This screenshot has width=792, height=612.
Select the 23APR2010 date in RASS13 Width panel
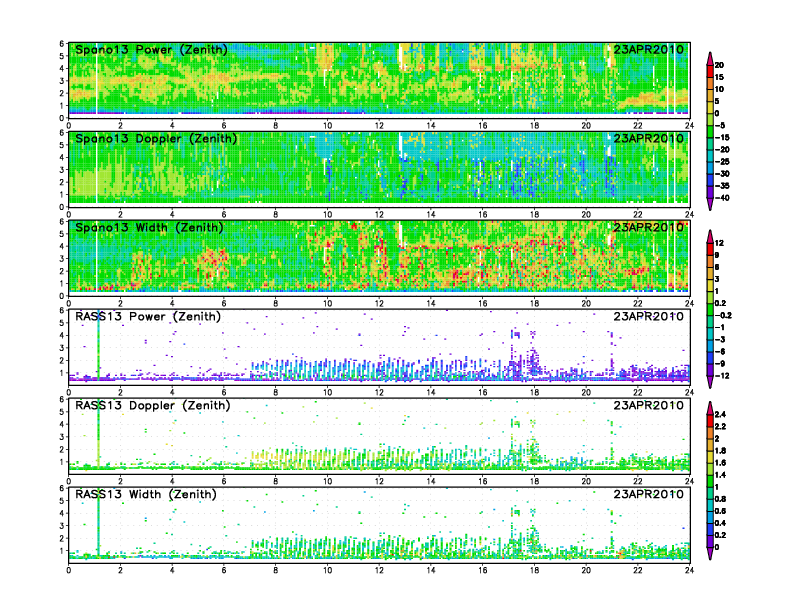tap(649, 494)
